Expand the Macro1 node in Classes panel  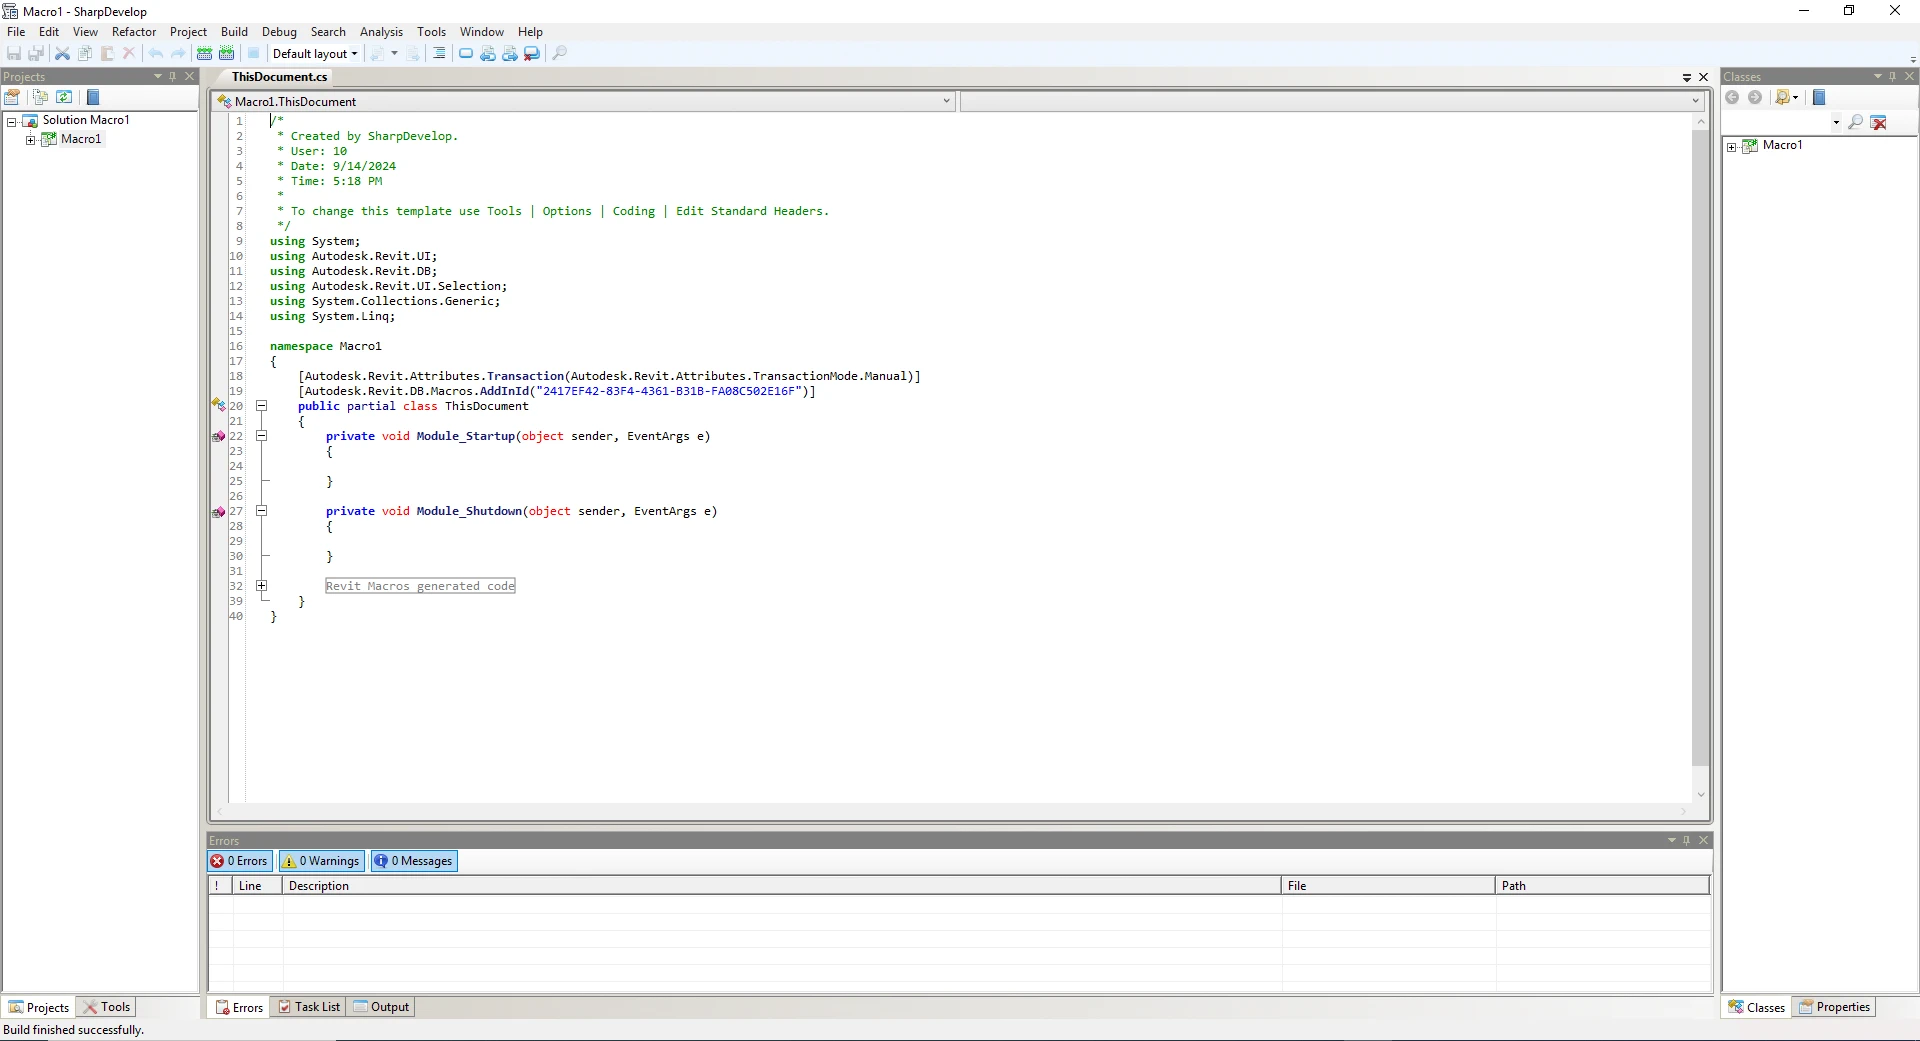click(1732, 147)
